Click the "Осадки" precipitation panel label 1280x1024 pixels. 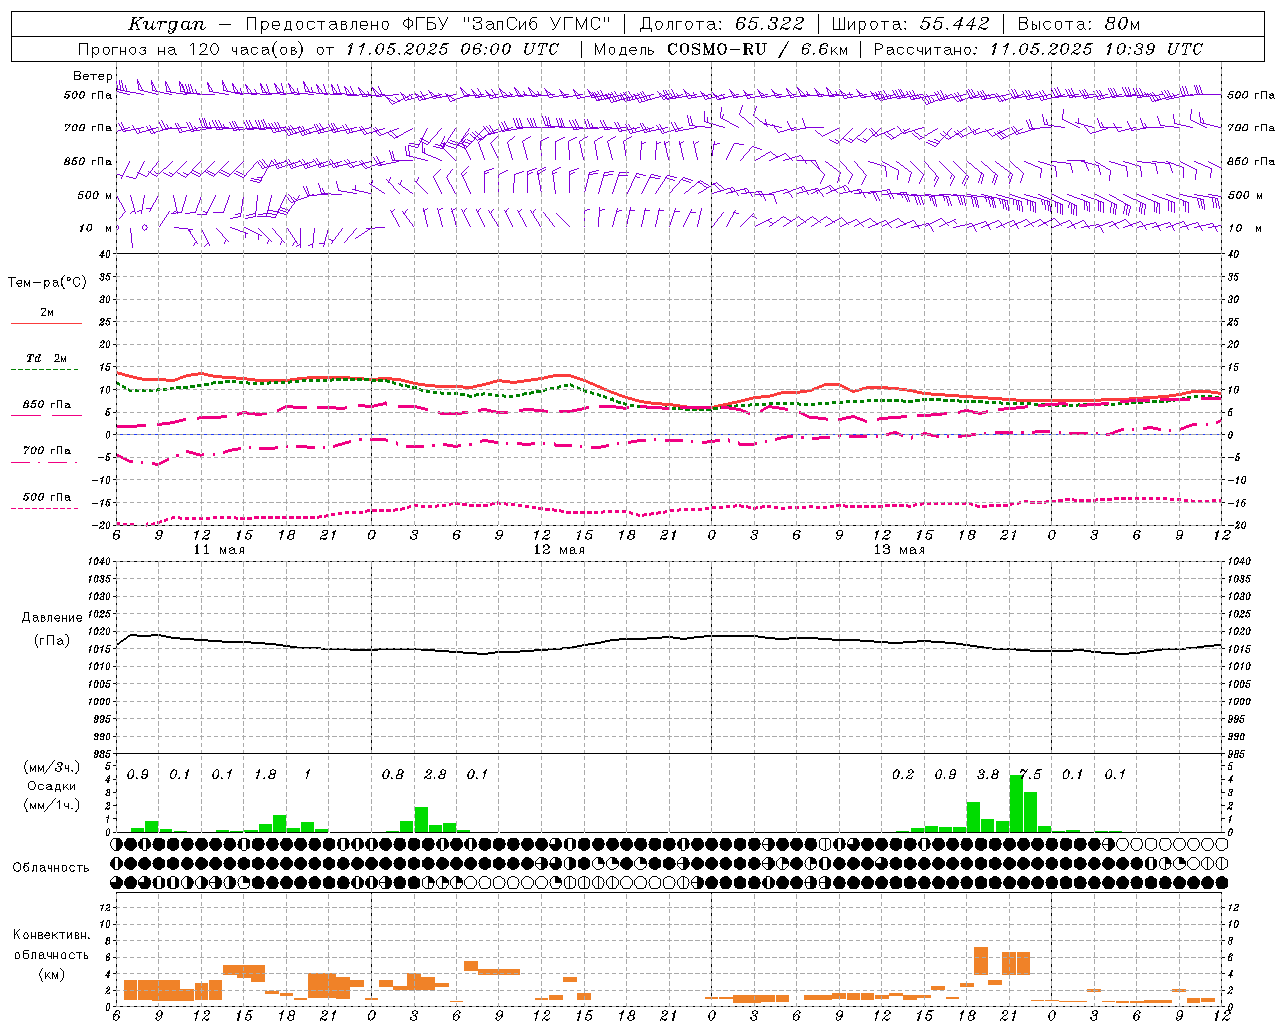tap(51, 786)
